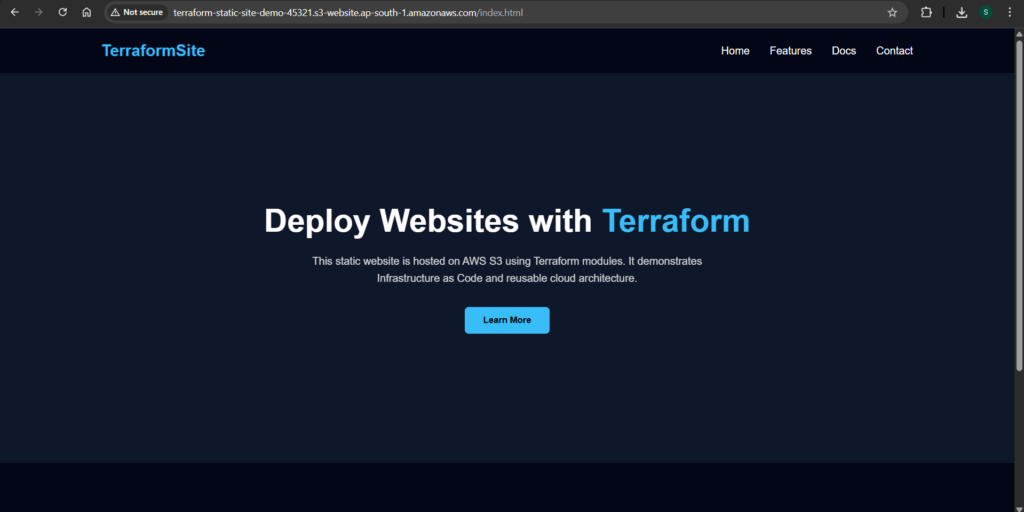
Task: Click the browser forward arrow
Action: point(38,13)
